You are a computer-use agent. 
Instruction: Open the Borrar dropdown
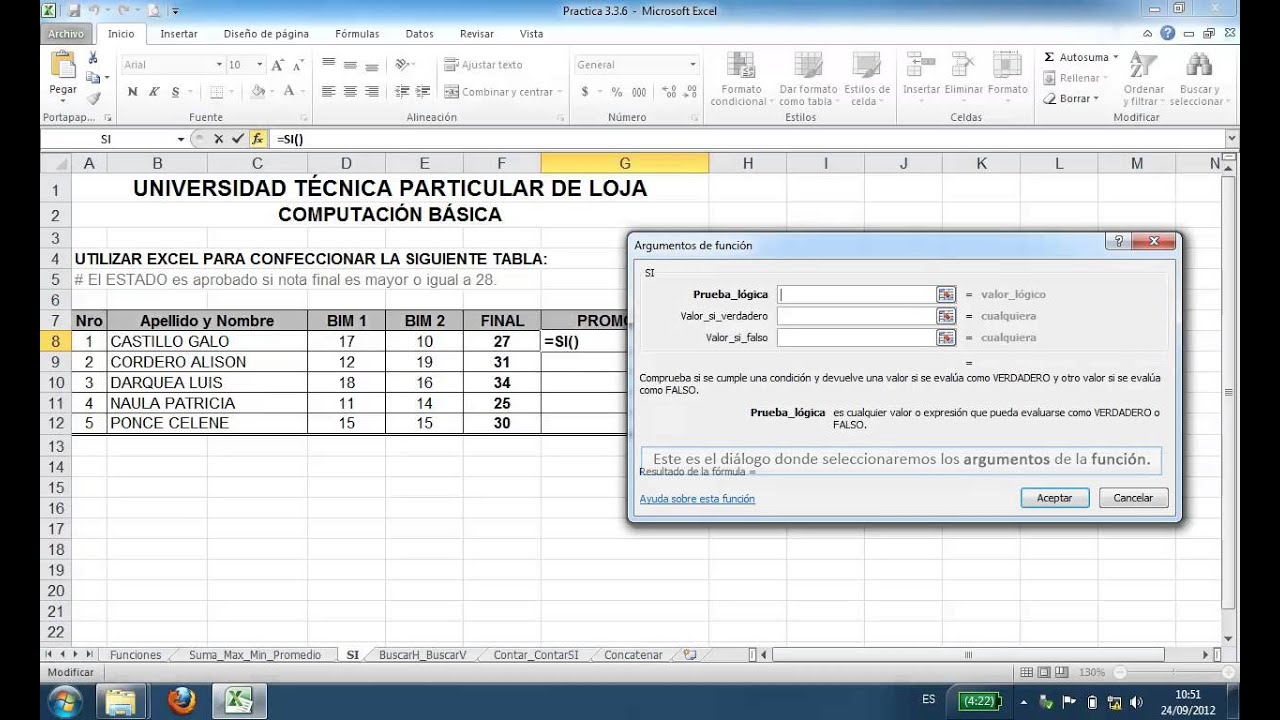point(1071,99)
